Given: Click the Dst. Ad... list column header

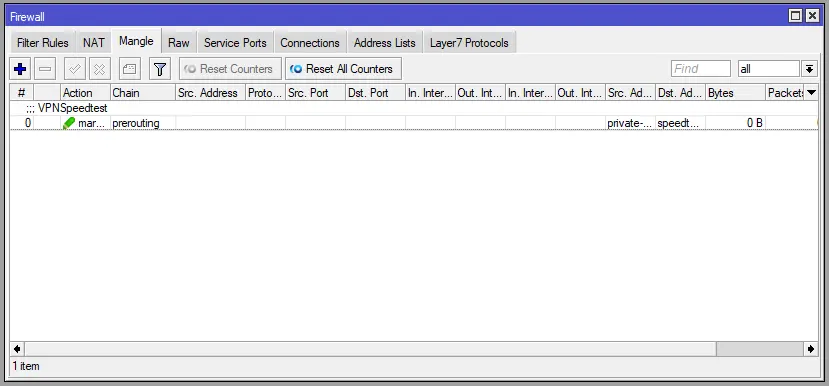Looking at the screenshot, I should [680, 93].
